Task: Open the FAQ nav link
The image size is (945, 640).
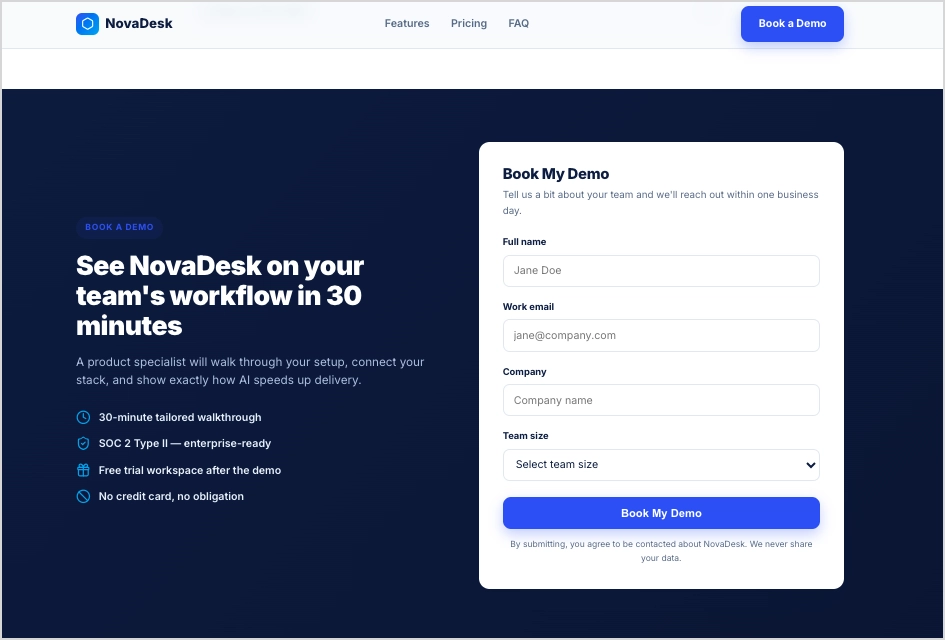Action: [518, 24]
